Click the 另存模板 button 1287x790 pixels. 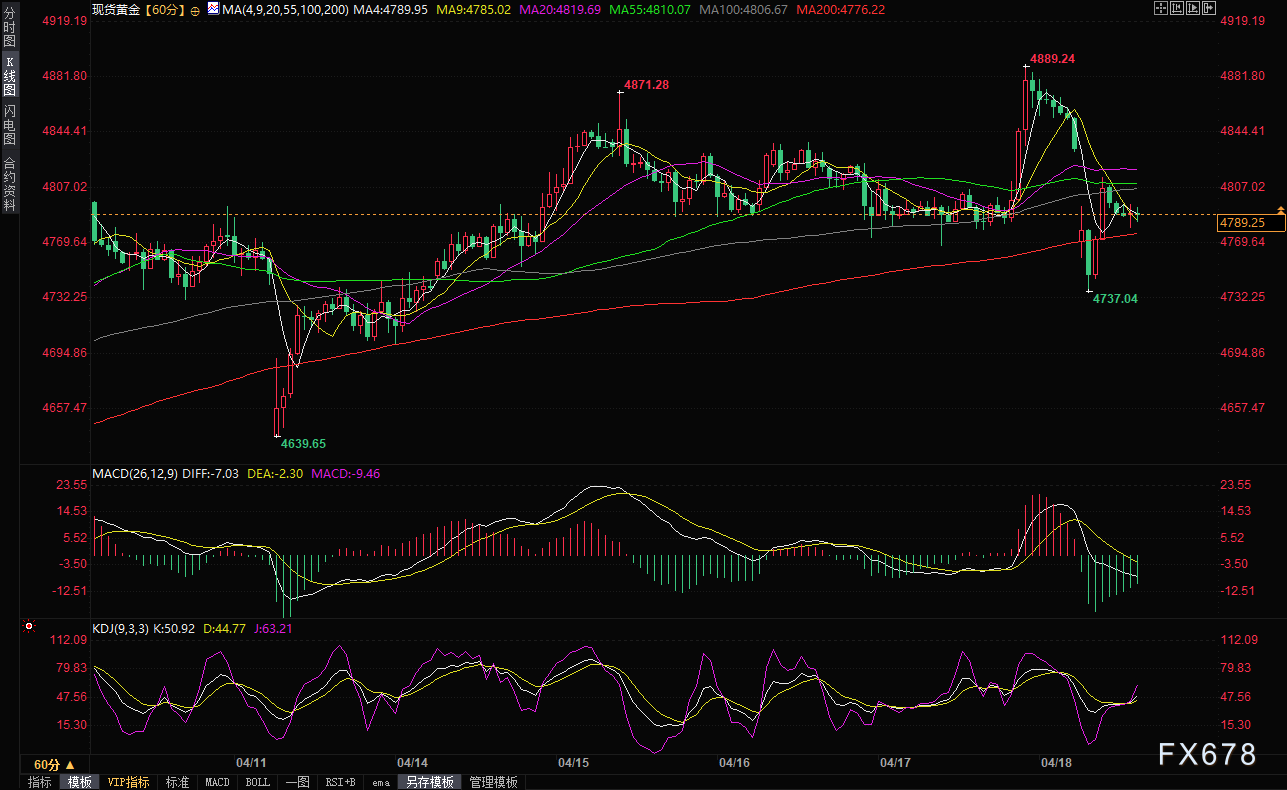click(429, 782)
